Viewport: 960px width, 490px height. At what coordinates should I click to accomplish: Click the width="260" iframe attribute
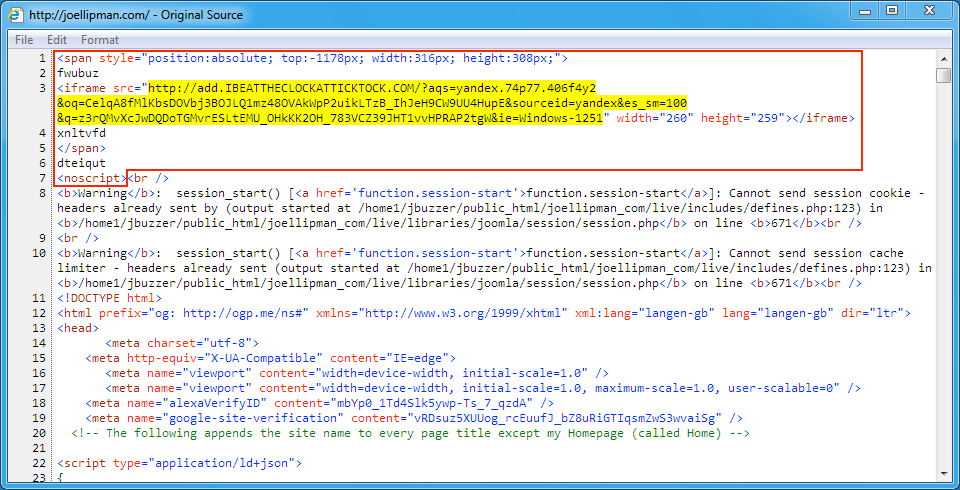click(655, 118)
